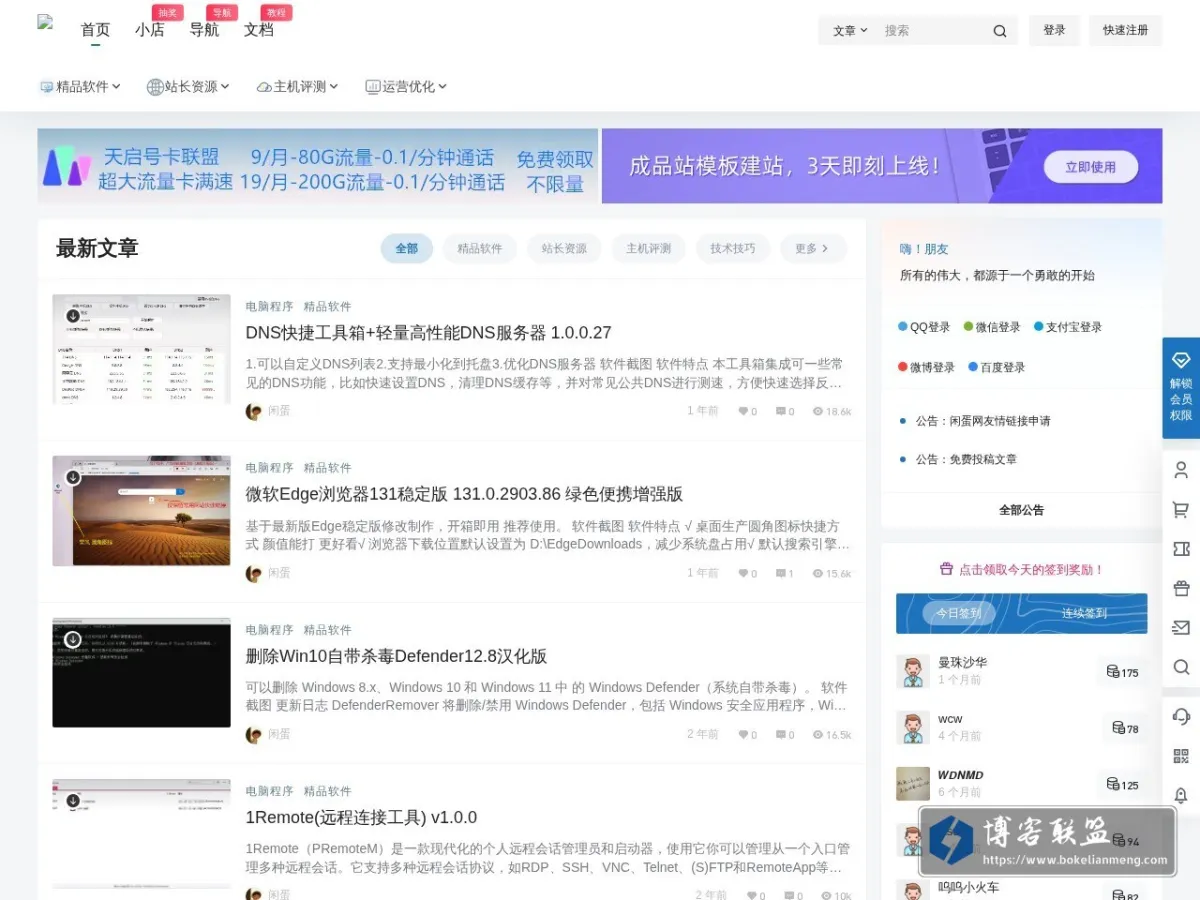Image resolution: width=1200 pixels, height=900 pixels.
Task: Click author avatar on DNS快捷工具箱 post
Action: pos(254,411)
